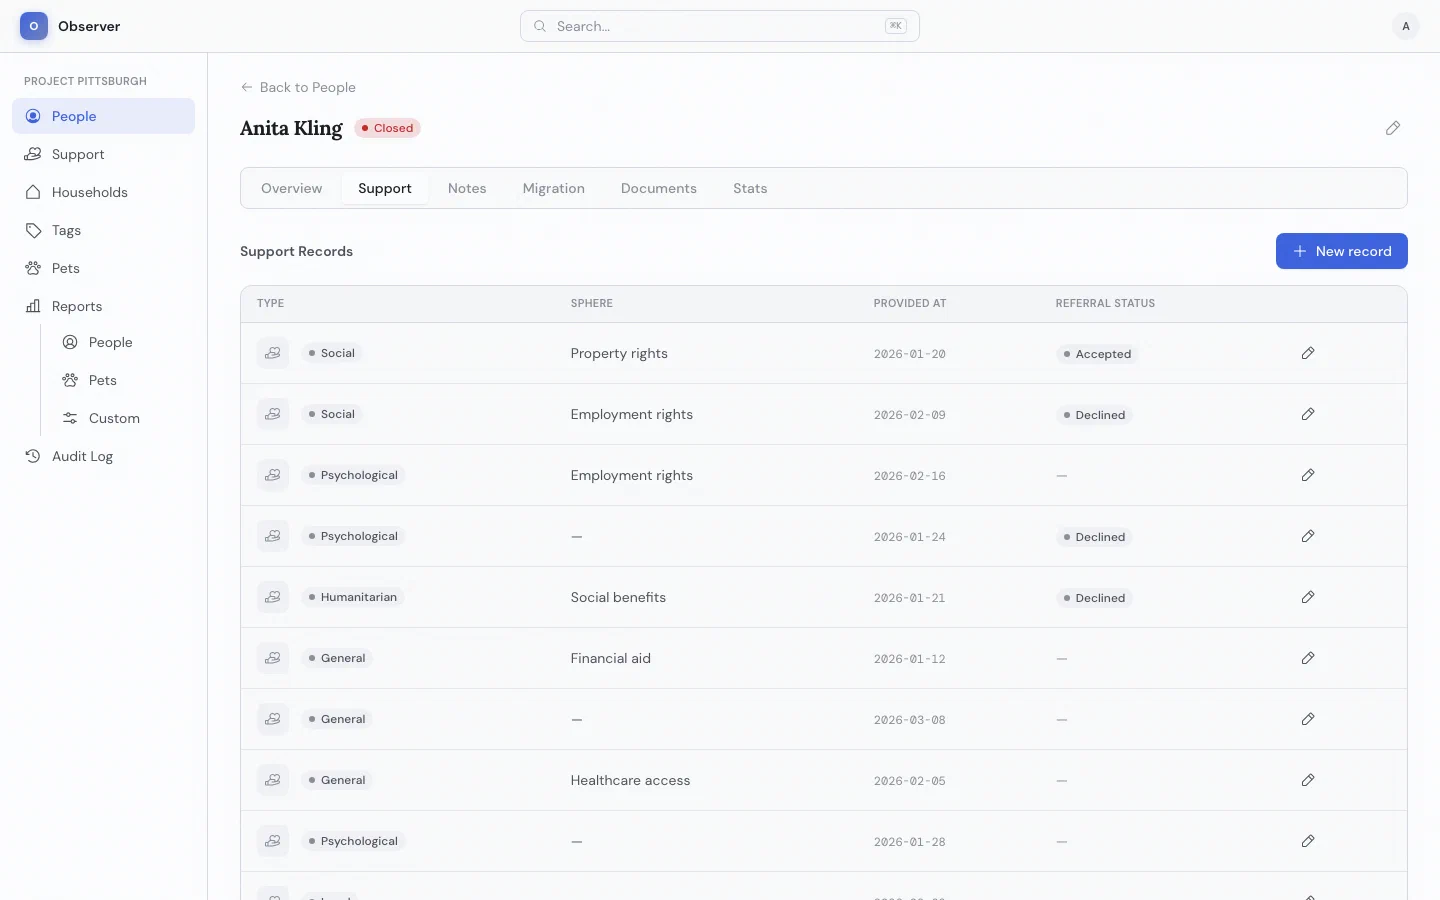Click the 2026-02-09 row support icon
1440x900 pixels.
(273, 414)
